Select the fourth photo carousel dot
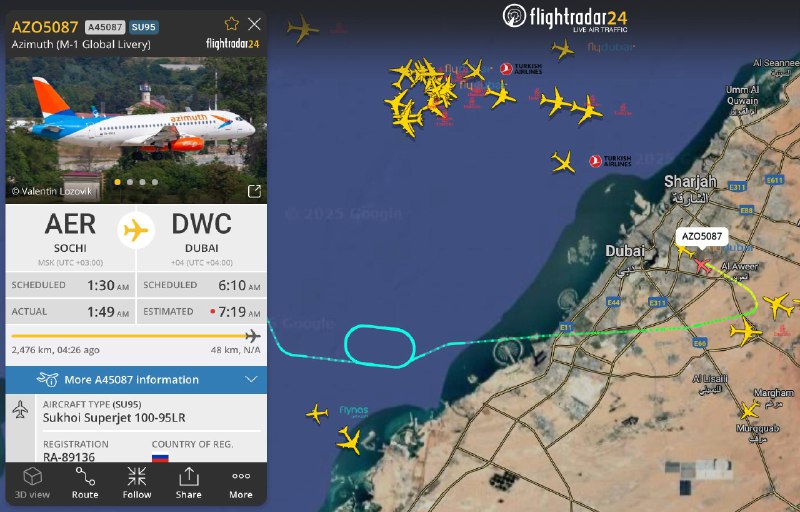 pyautogui.click(x=155, y=182)
